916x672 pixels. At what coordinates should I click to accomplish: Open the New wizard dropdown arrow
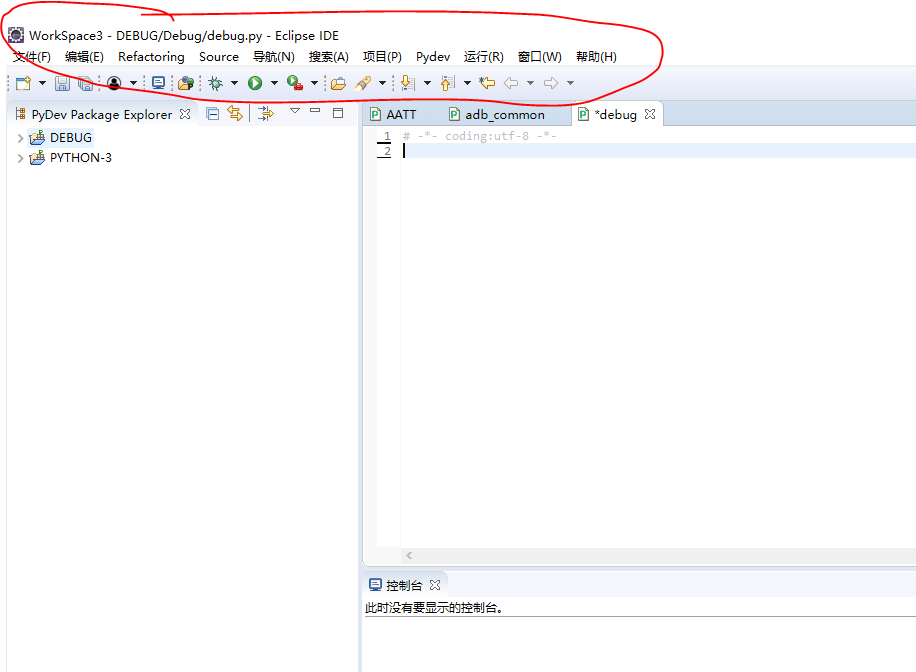pos(42,83)
